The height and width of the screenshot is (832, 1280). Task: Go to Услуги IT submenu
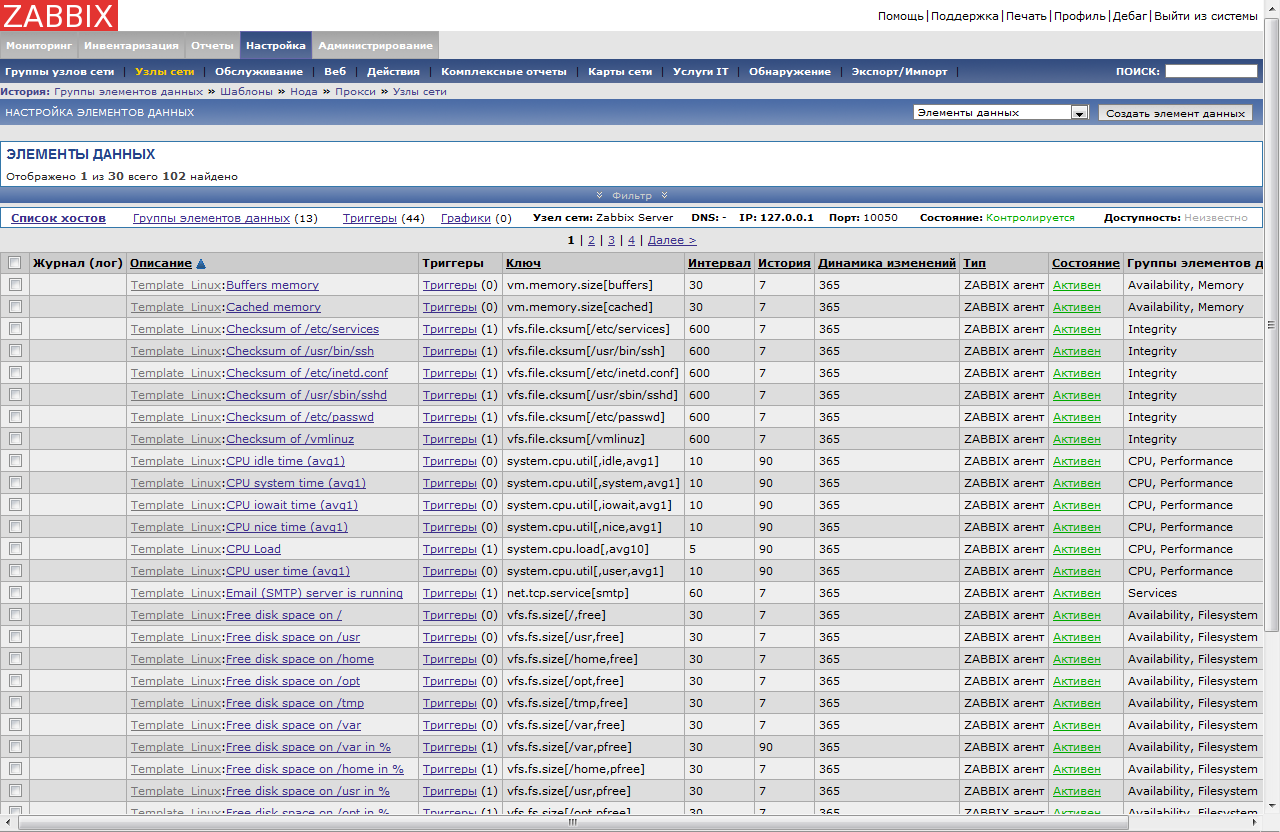(x=701, y=72)
